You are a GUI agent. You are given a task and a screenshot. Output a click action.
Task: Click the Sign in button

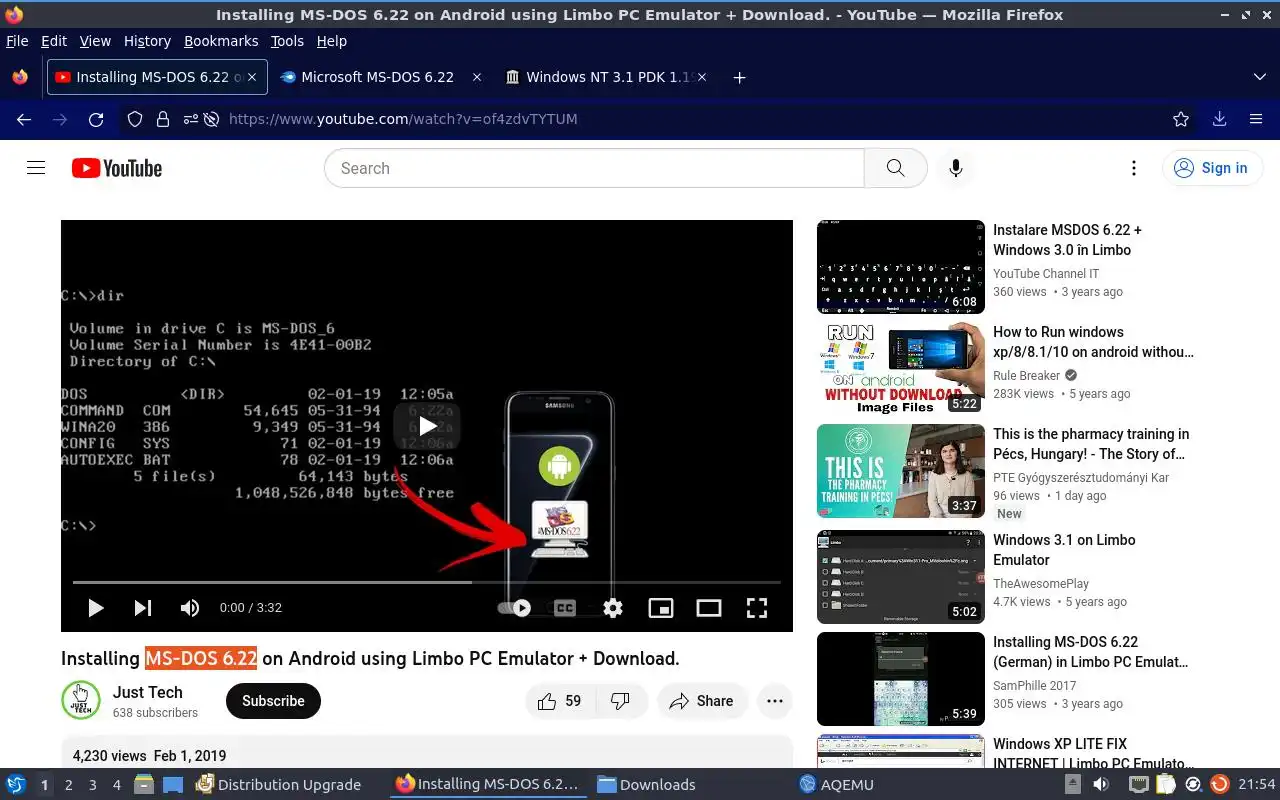[x=1212, y=168]
